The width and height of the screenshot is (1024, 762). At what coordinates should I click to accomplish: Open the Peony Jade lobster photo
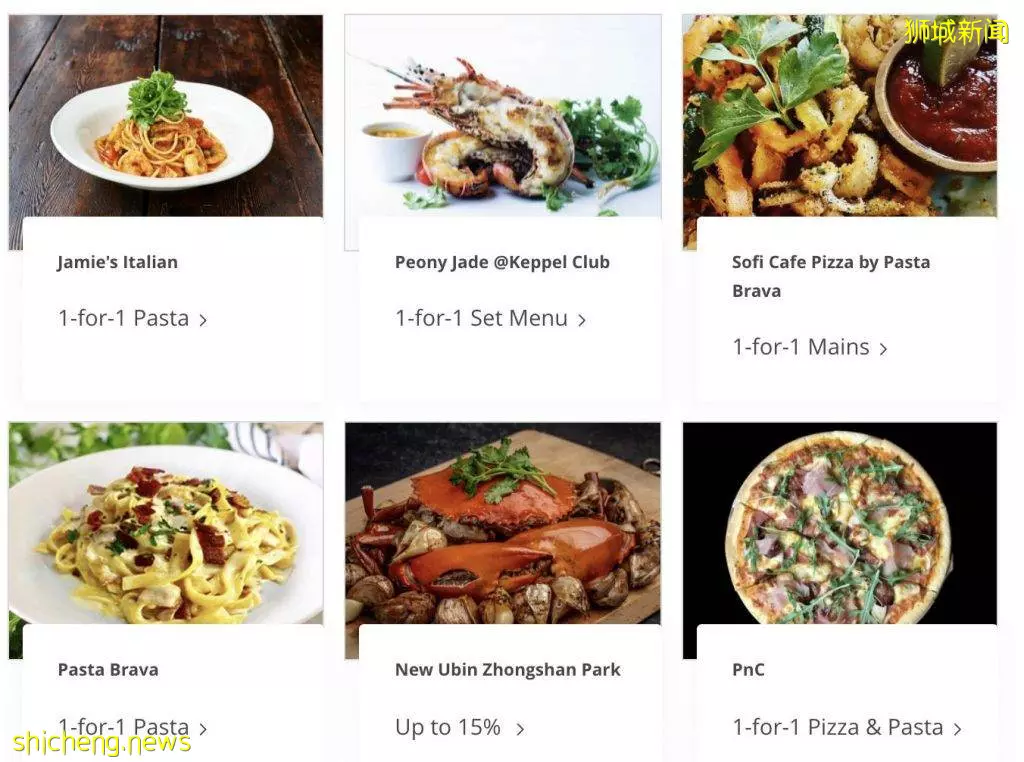click(503, 116)
